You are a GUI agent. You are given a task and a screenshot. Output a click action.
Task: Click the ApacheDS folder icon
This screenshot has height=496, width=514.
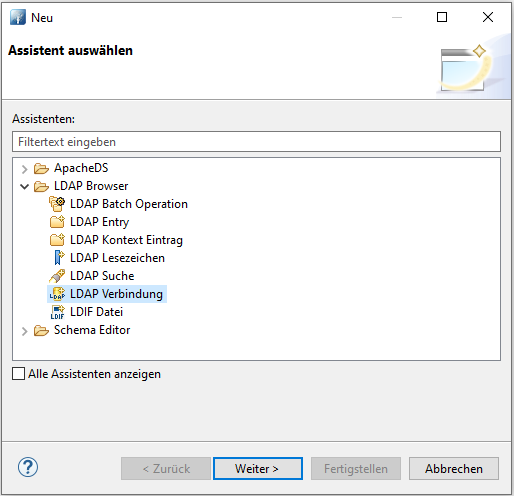(41, 168)
